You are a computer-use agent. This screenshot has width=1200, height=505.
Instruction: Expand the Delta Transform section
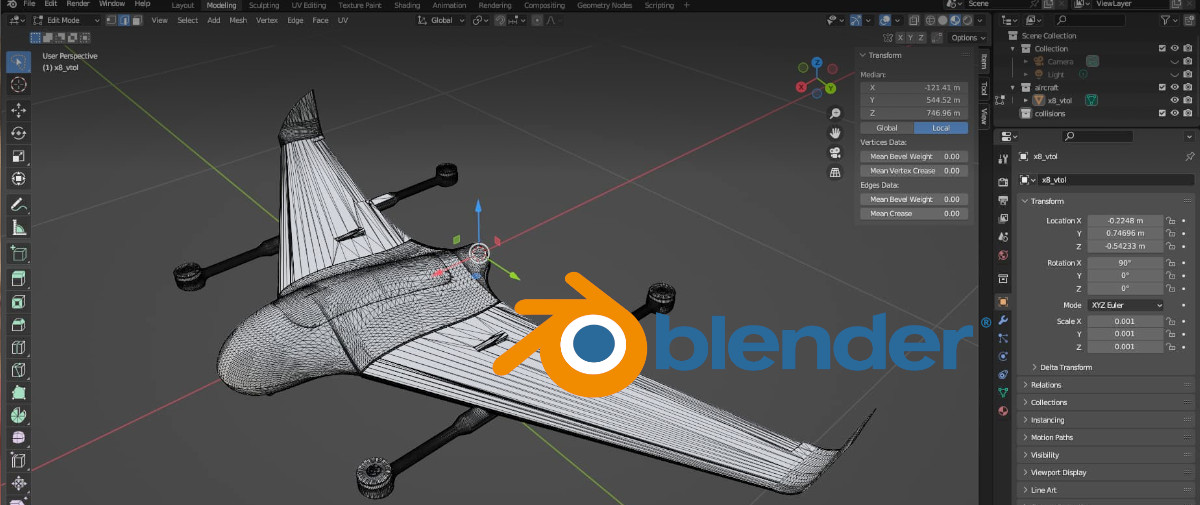[x=1065, y=367]
